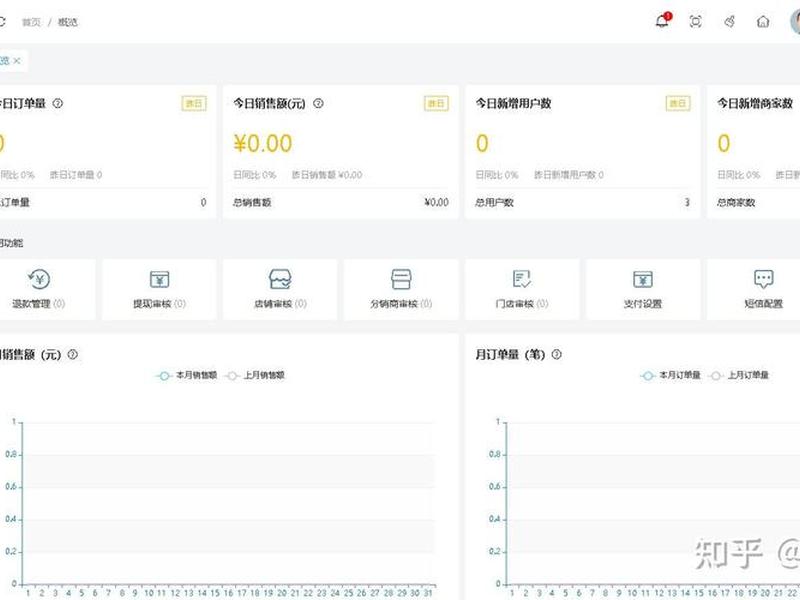Viewport: 800px width, 600px height.
Task: Click 昨日 tag on 今日新增用户数 card
Action: coord(678,104)
